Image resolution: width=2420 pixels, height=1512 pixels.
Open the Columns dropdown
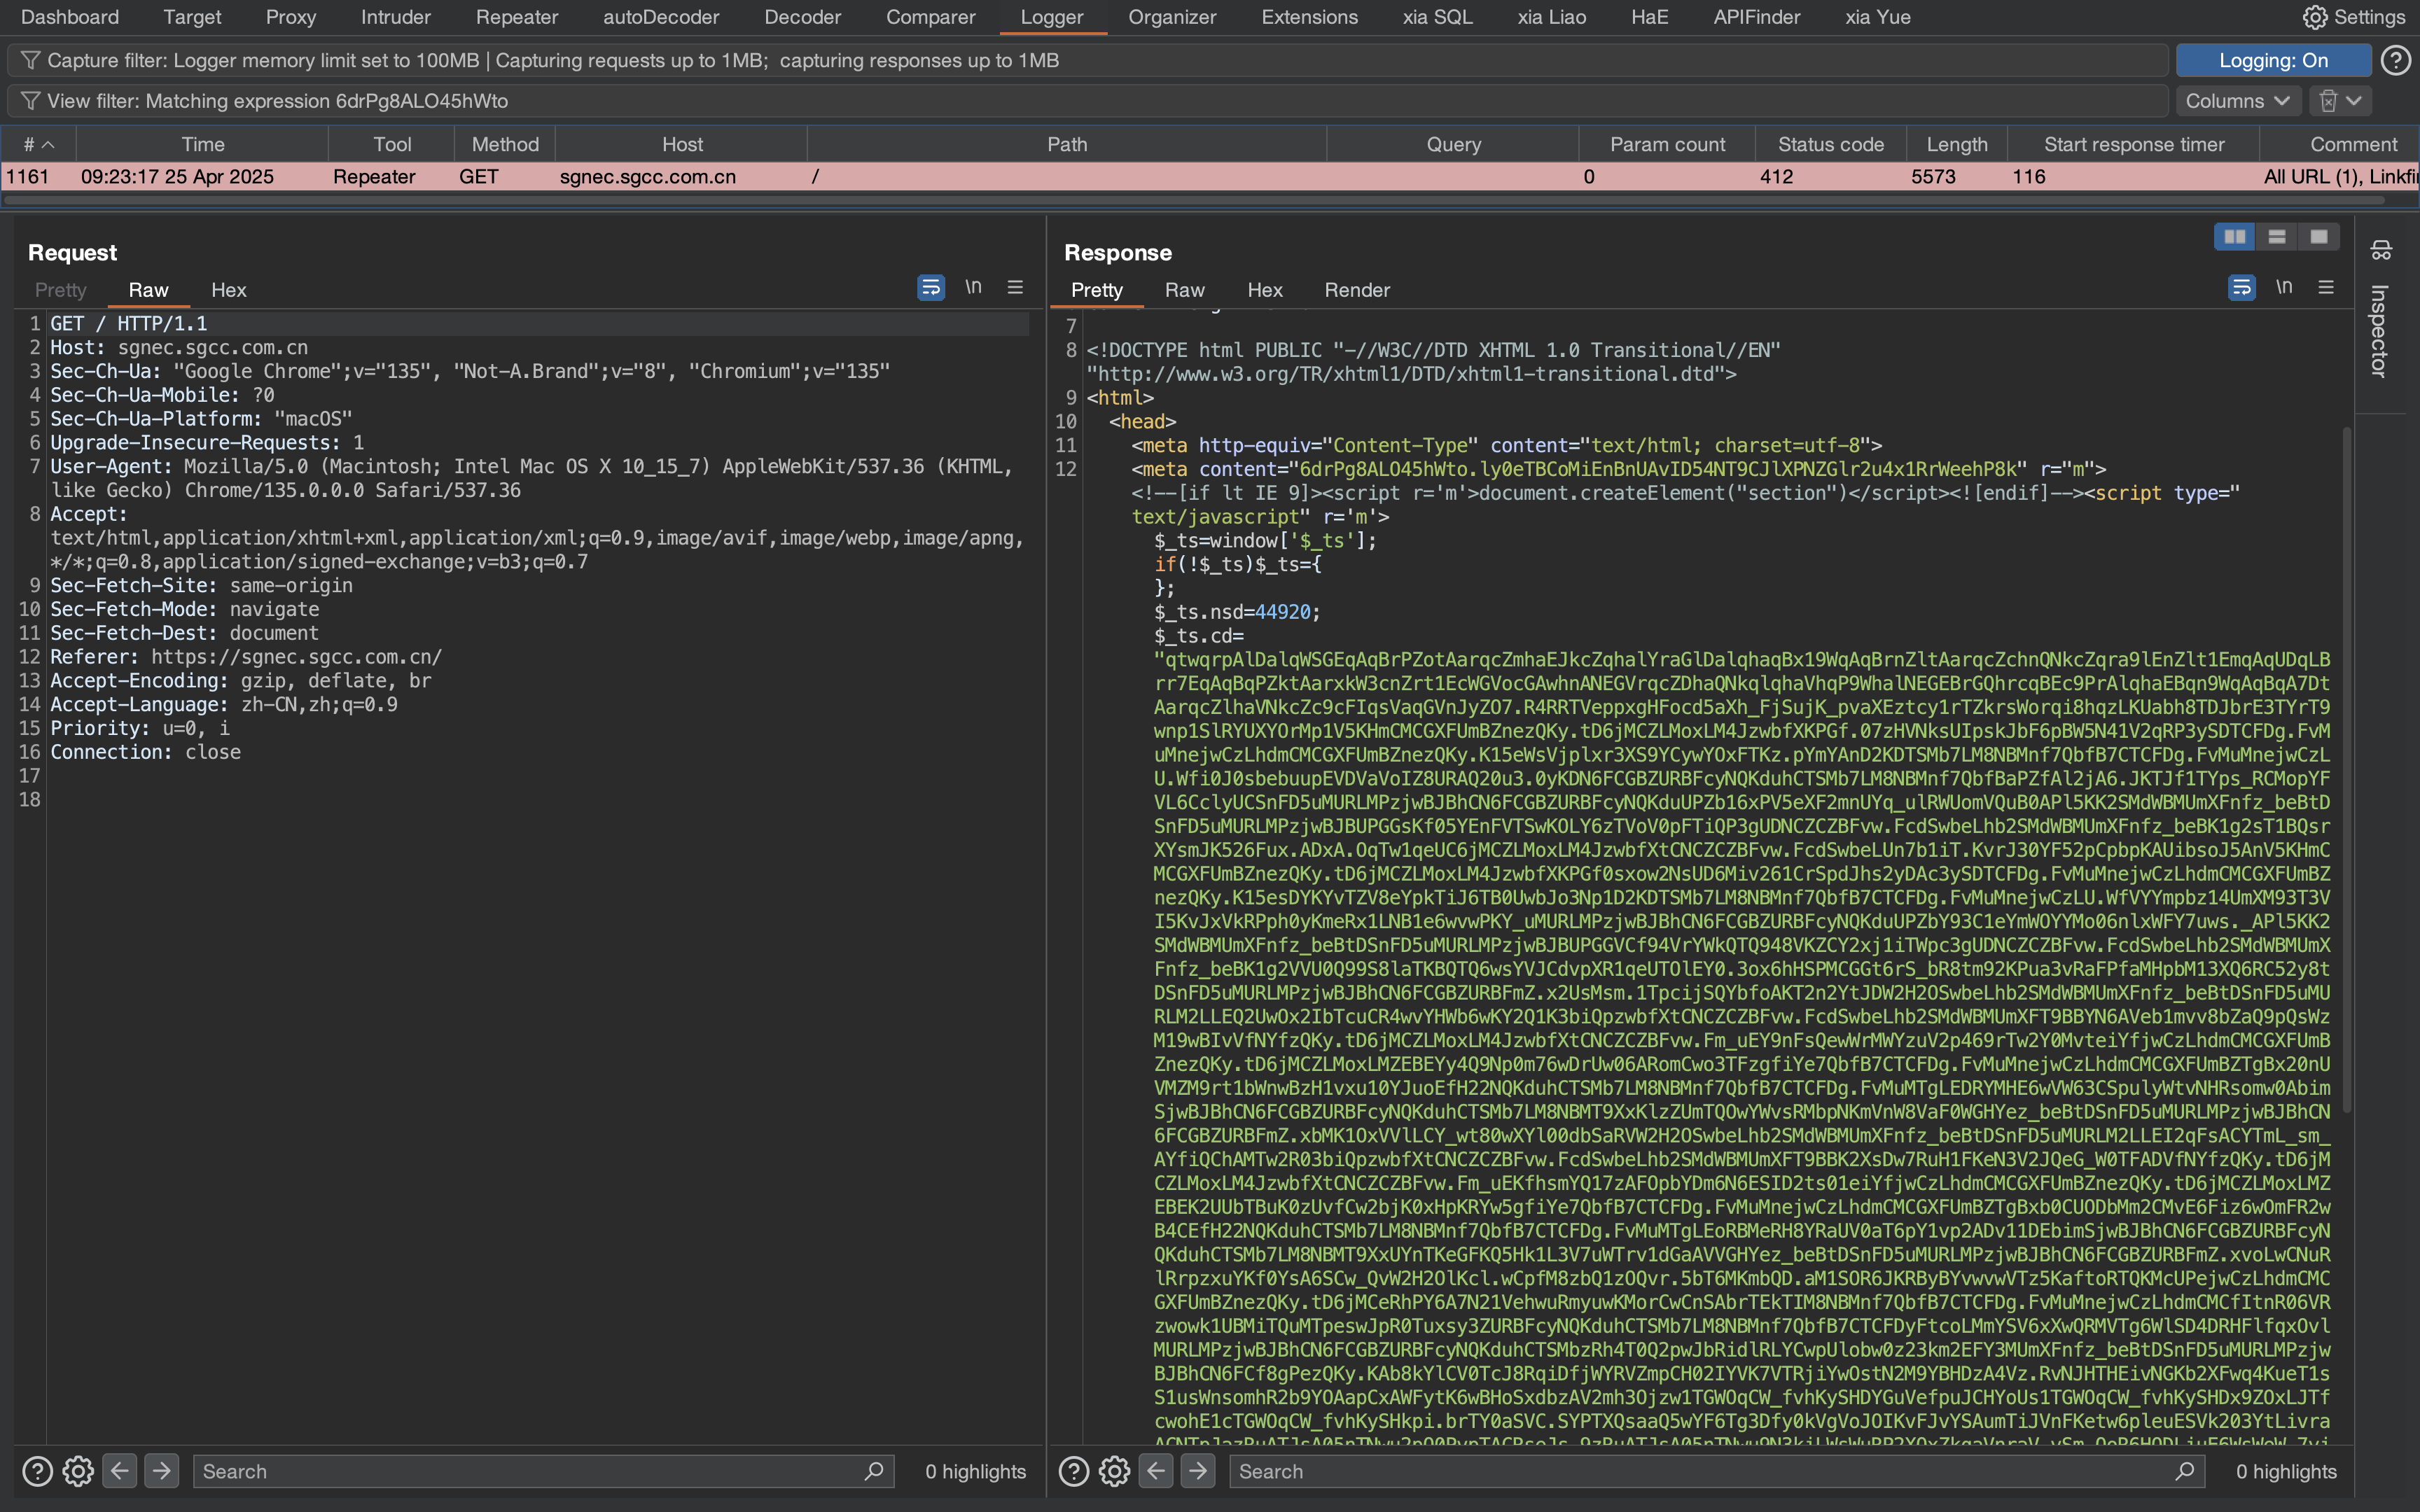click(2237, 101)
